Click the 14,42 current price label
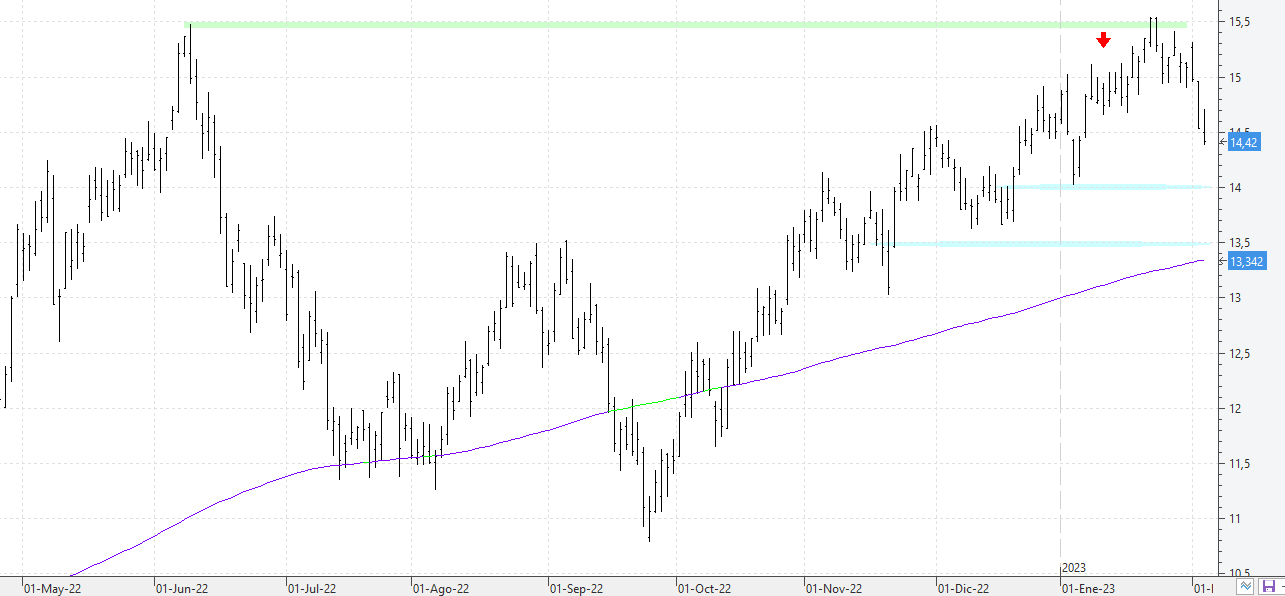The width and height of the screenshot is (1285, 596). (x=1243, y=143)
